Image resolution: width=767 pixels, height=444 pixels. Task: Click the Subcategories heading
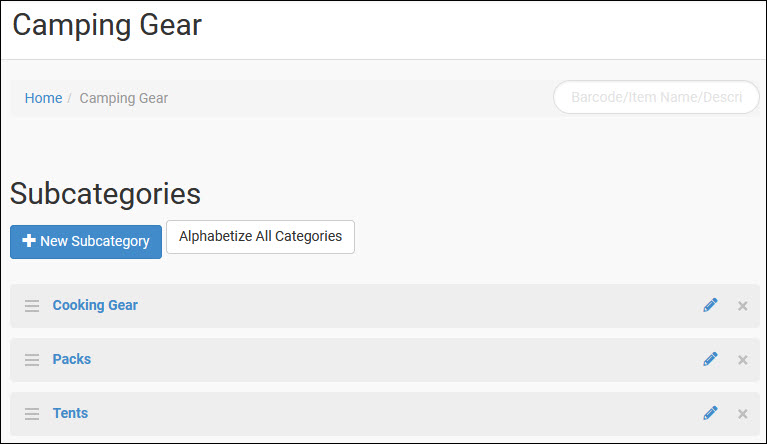(105, 194)
